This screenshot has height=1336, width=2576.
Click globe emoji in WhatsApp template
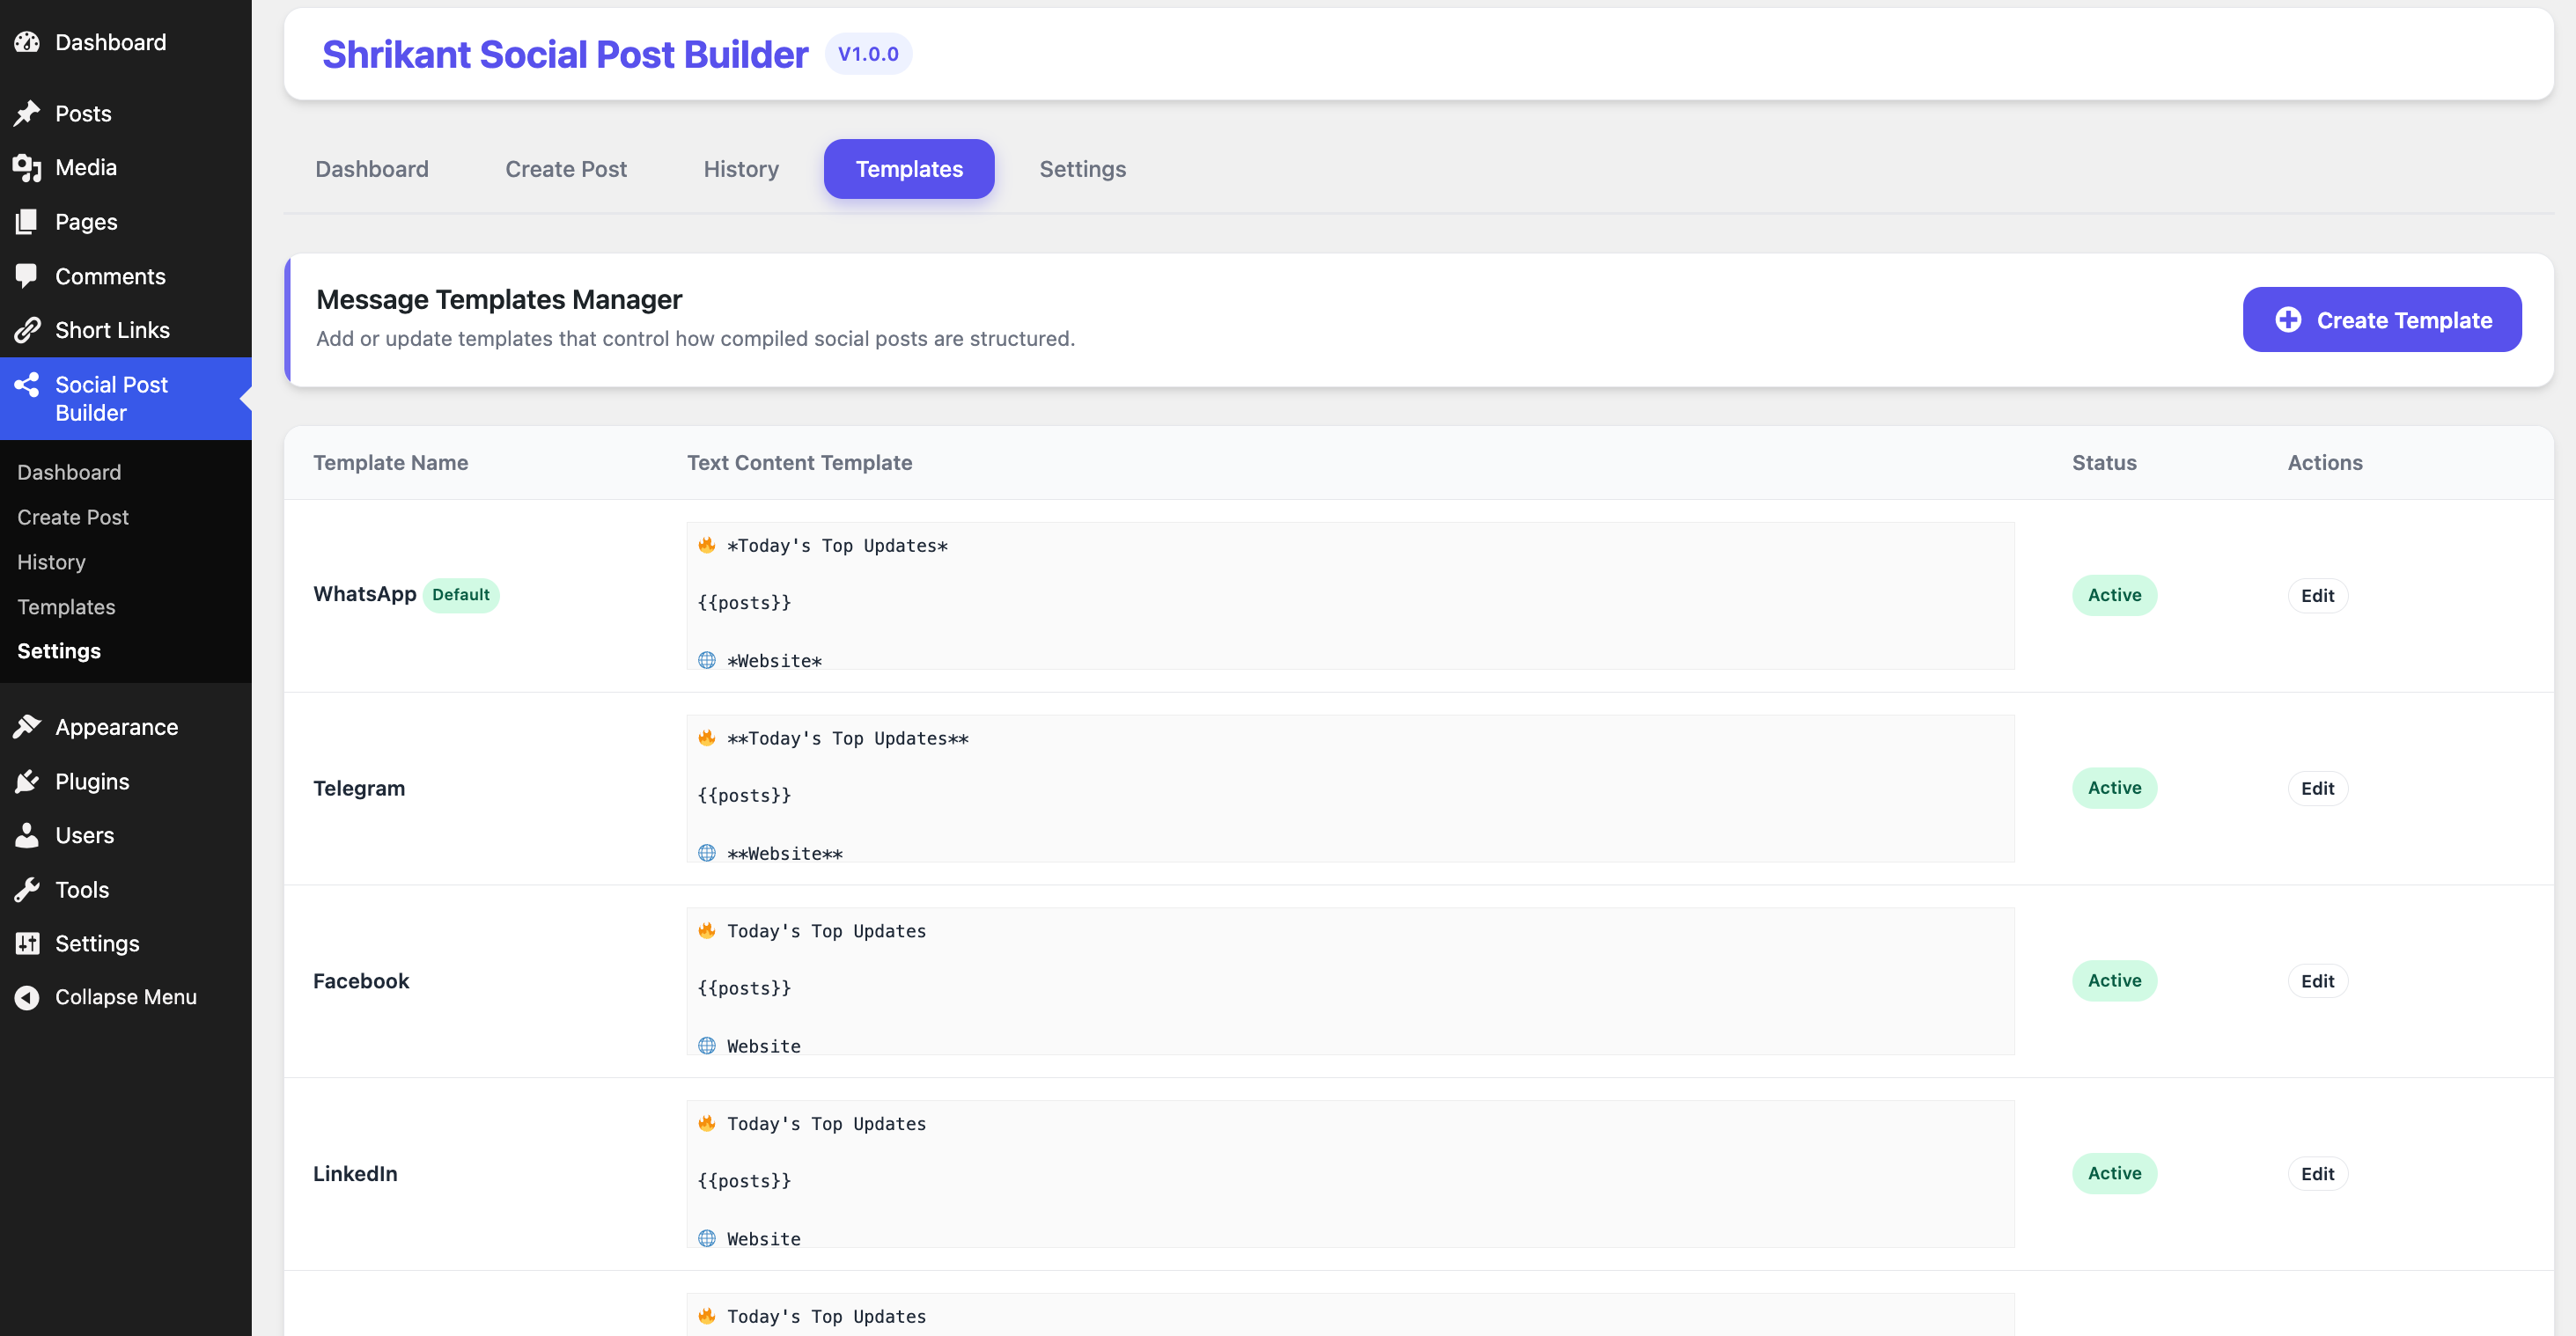tap(707, 660)
